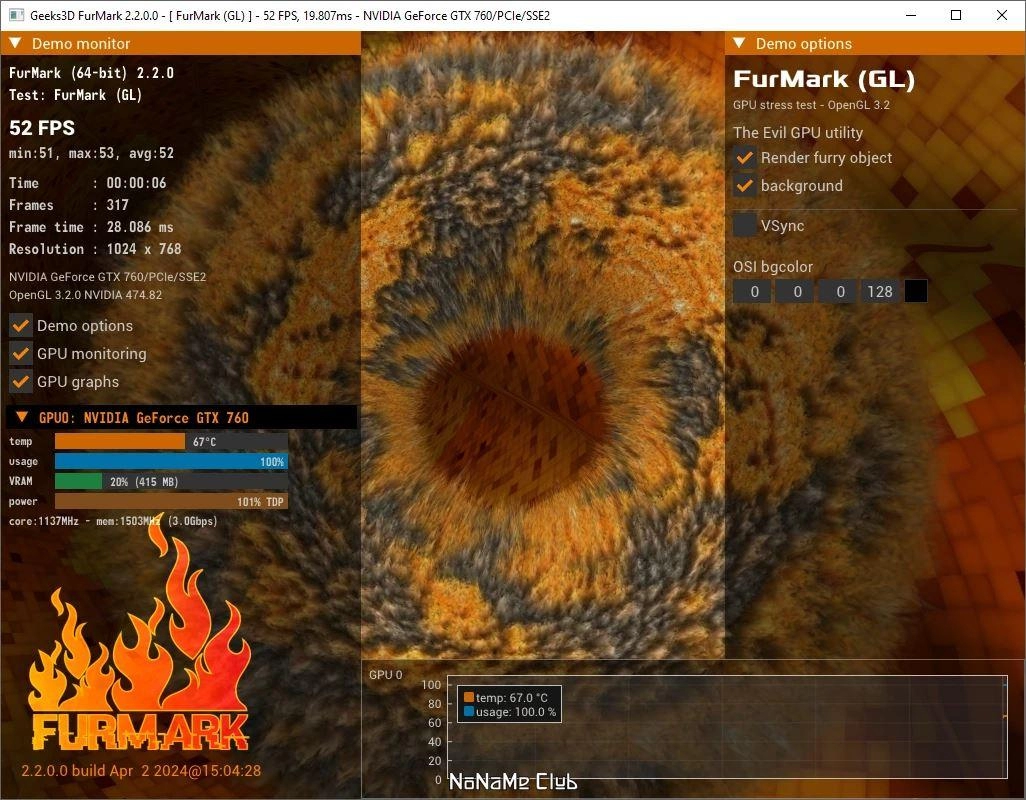
Task: Click the Frame time 28.086 ms value
Action: [x=140, y=227]
